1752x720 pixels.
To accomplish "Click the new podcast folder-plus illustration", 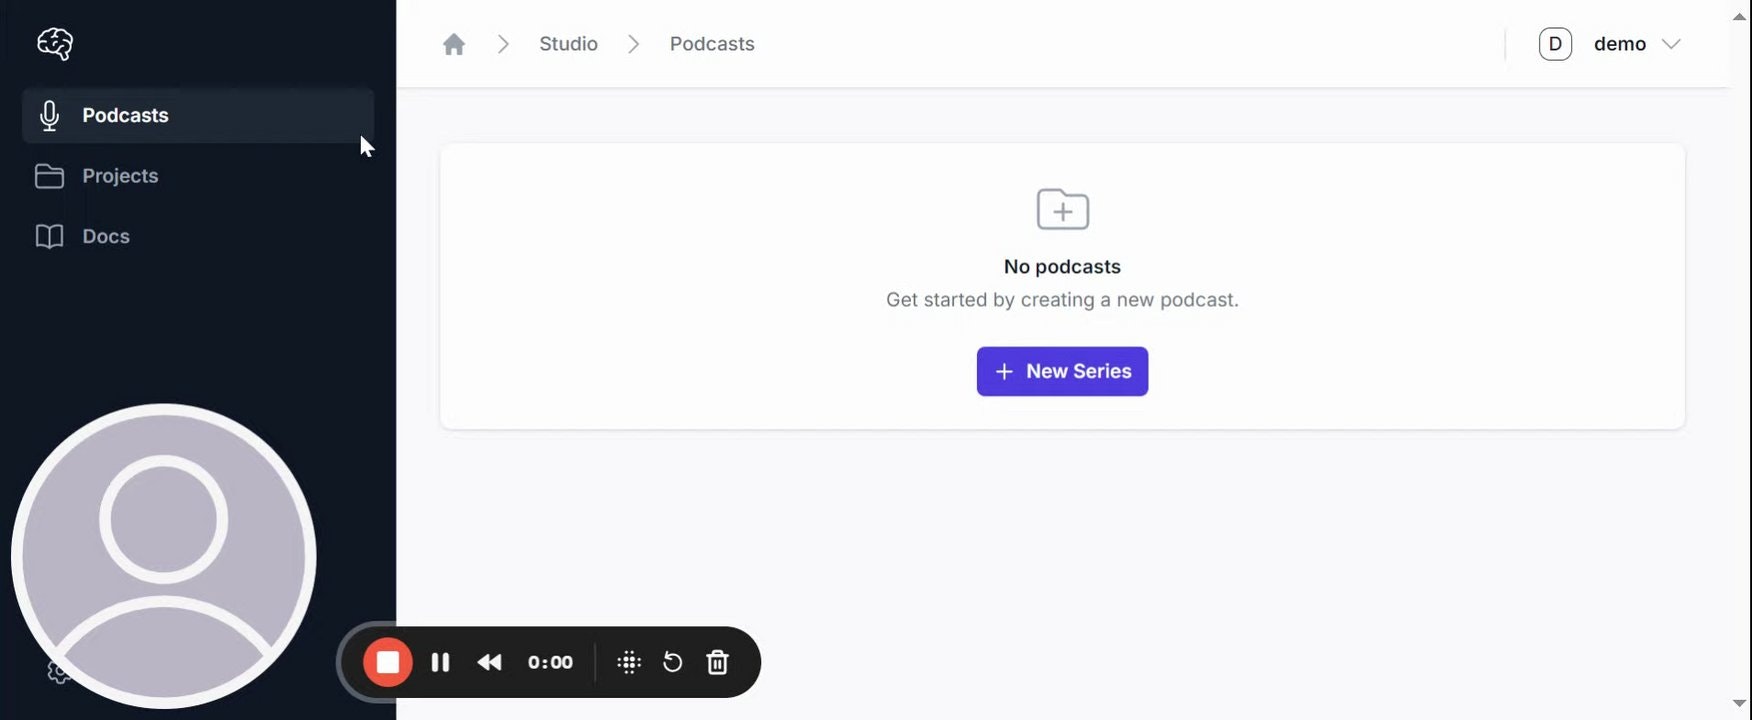I will [1062, 209].
